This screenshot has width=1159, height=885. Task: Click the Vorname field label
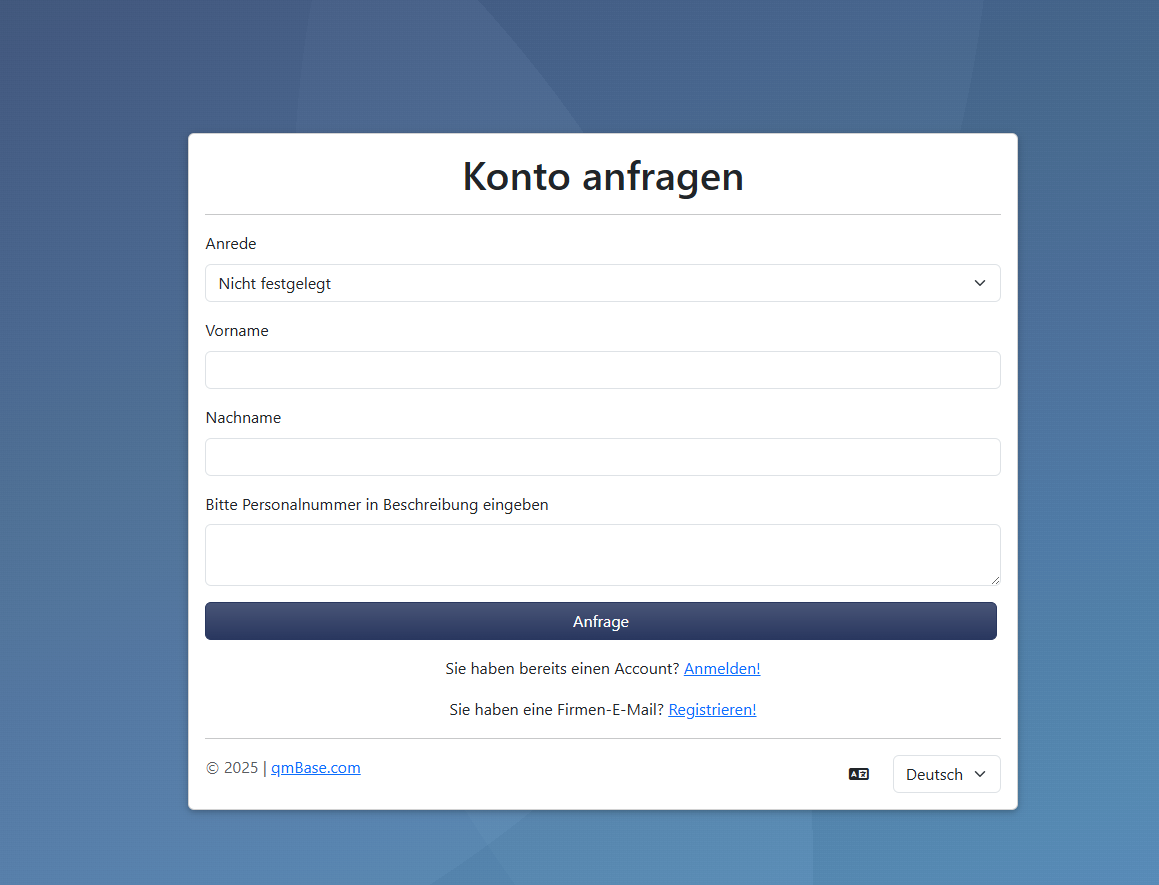click(x=237, y=331)
